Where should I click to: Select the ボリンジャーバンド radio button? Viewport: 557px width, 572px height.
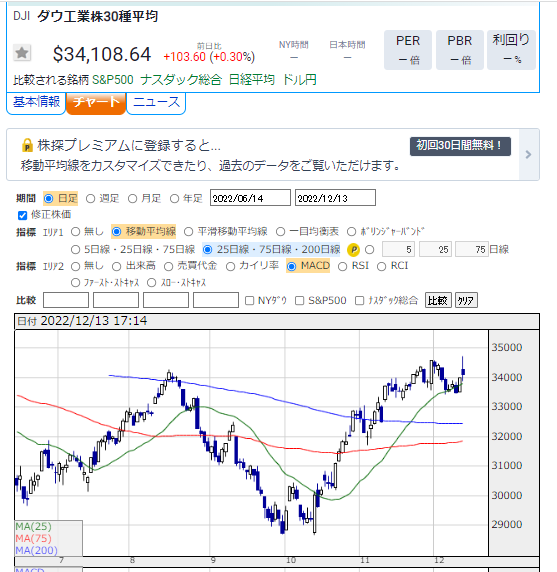click(351, 232)
